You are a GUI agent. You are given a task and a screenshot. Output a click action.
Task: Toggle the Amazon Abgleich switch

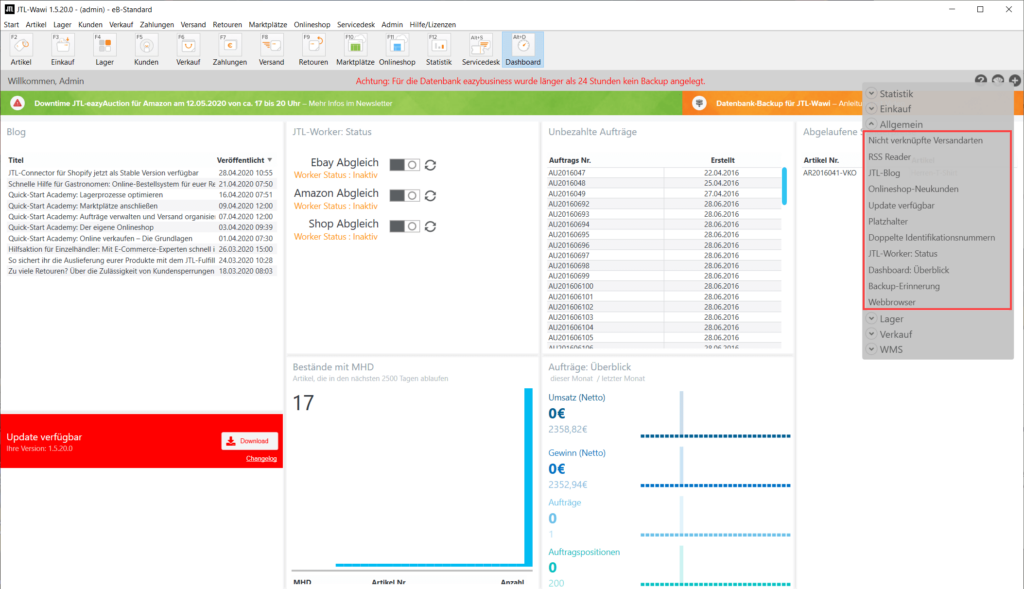tap(404, 195)
